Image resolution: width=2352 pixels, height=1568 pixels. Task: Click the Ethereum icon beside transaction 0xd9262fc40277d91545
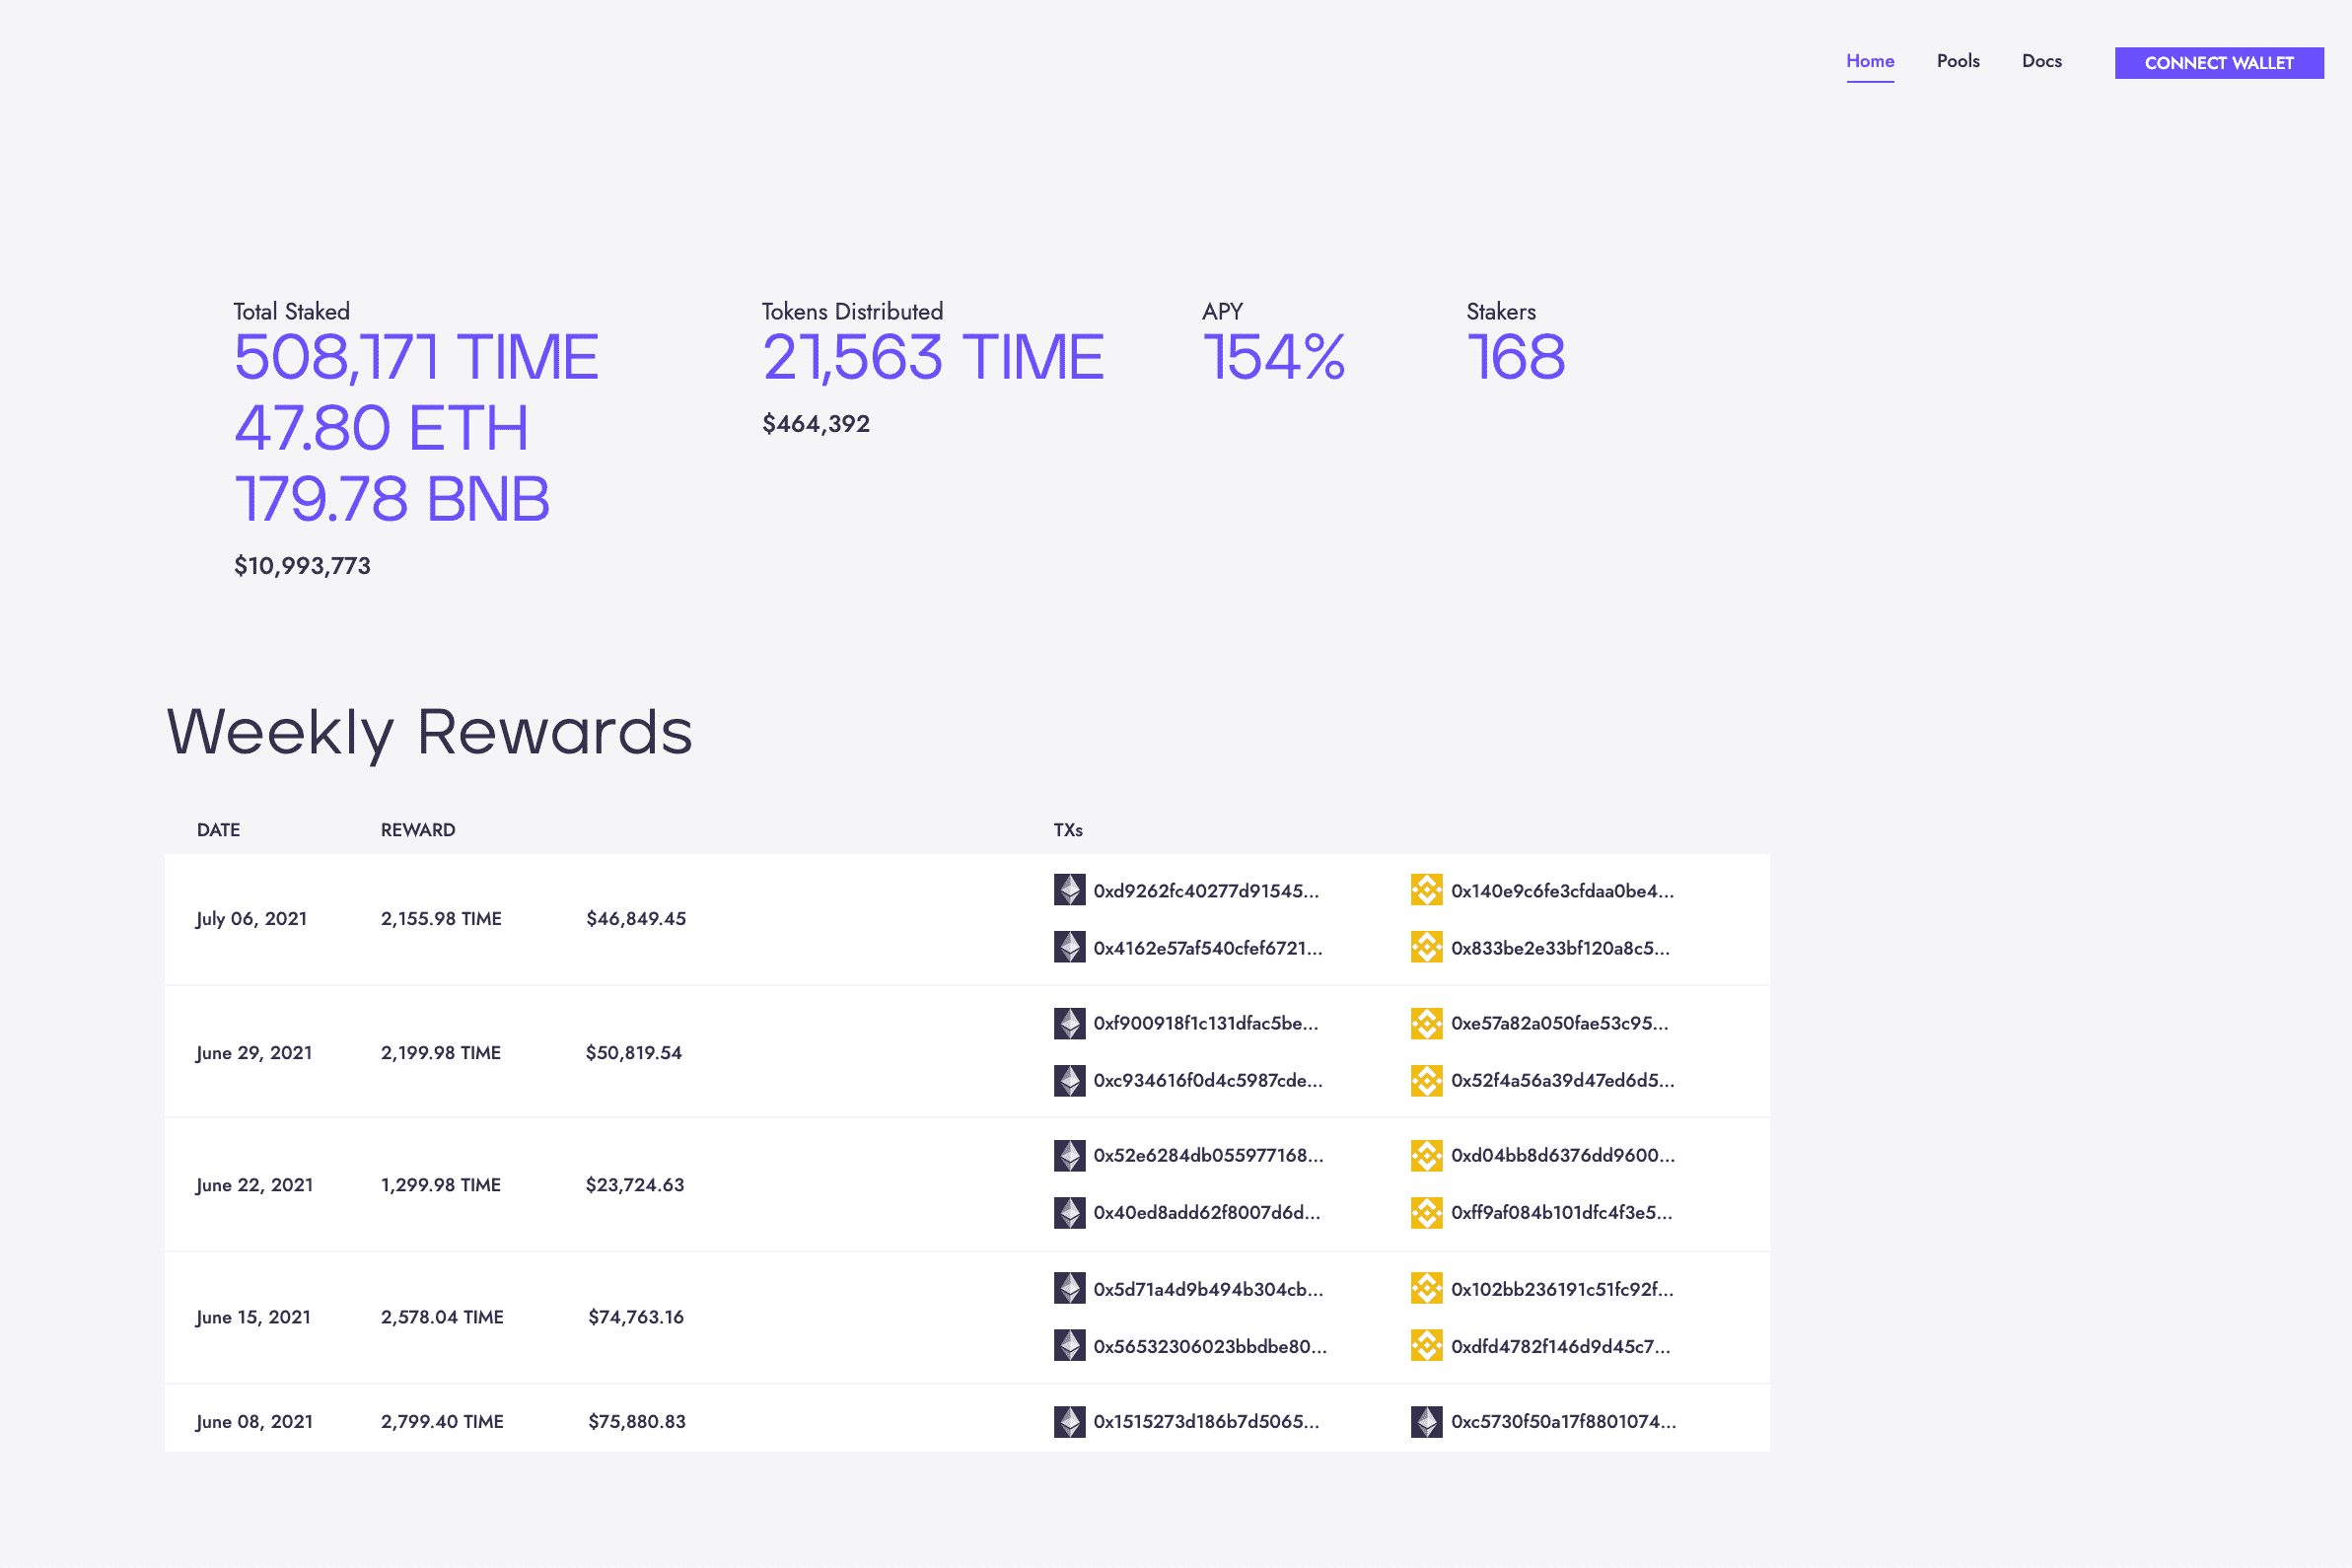pos(1068,889)
